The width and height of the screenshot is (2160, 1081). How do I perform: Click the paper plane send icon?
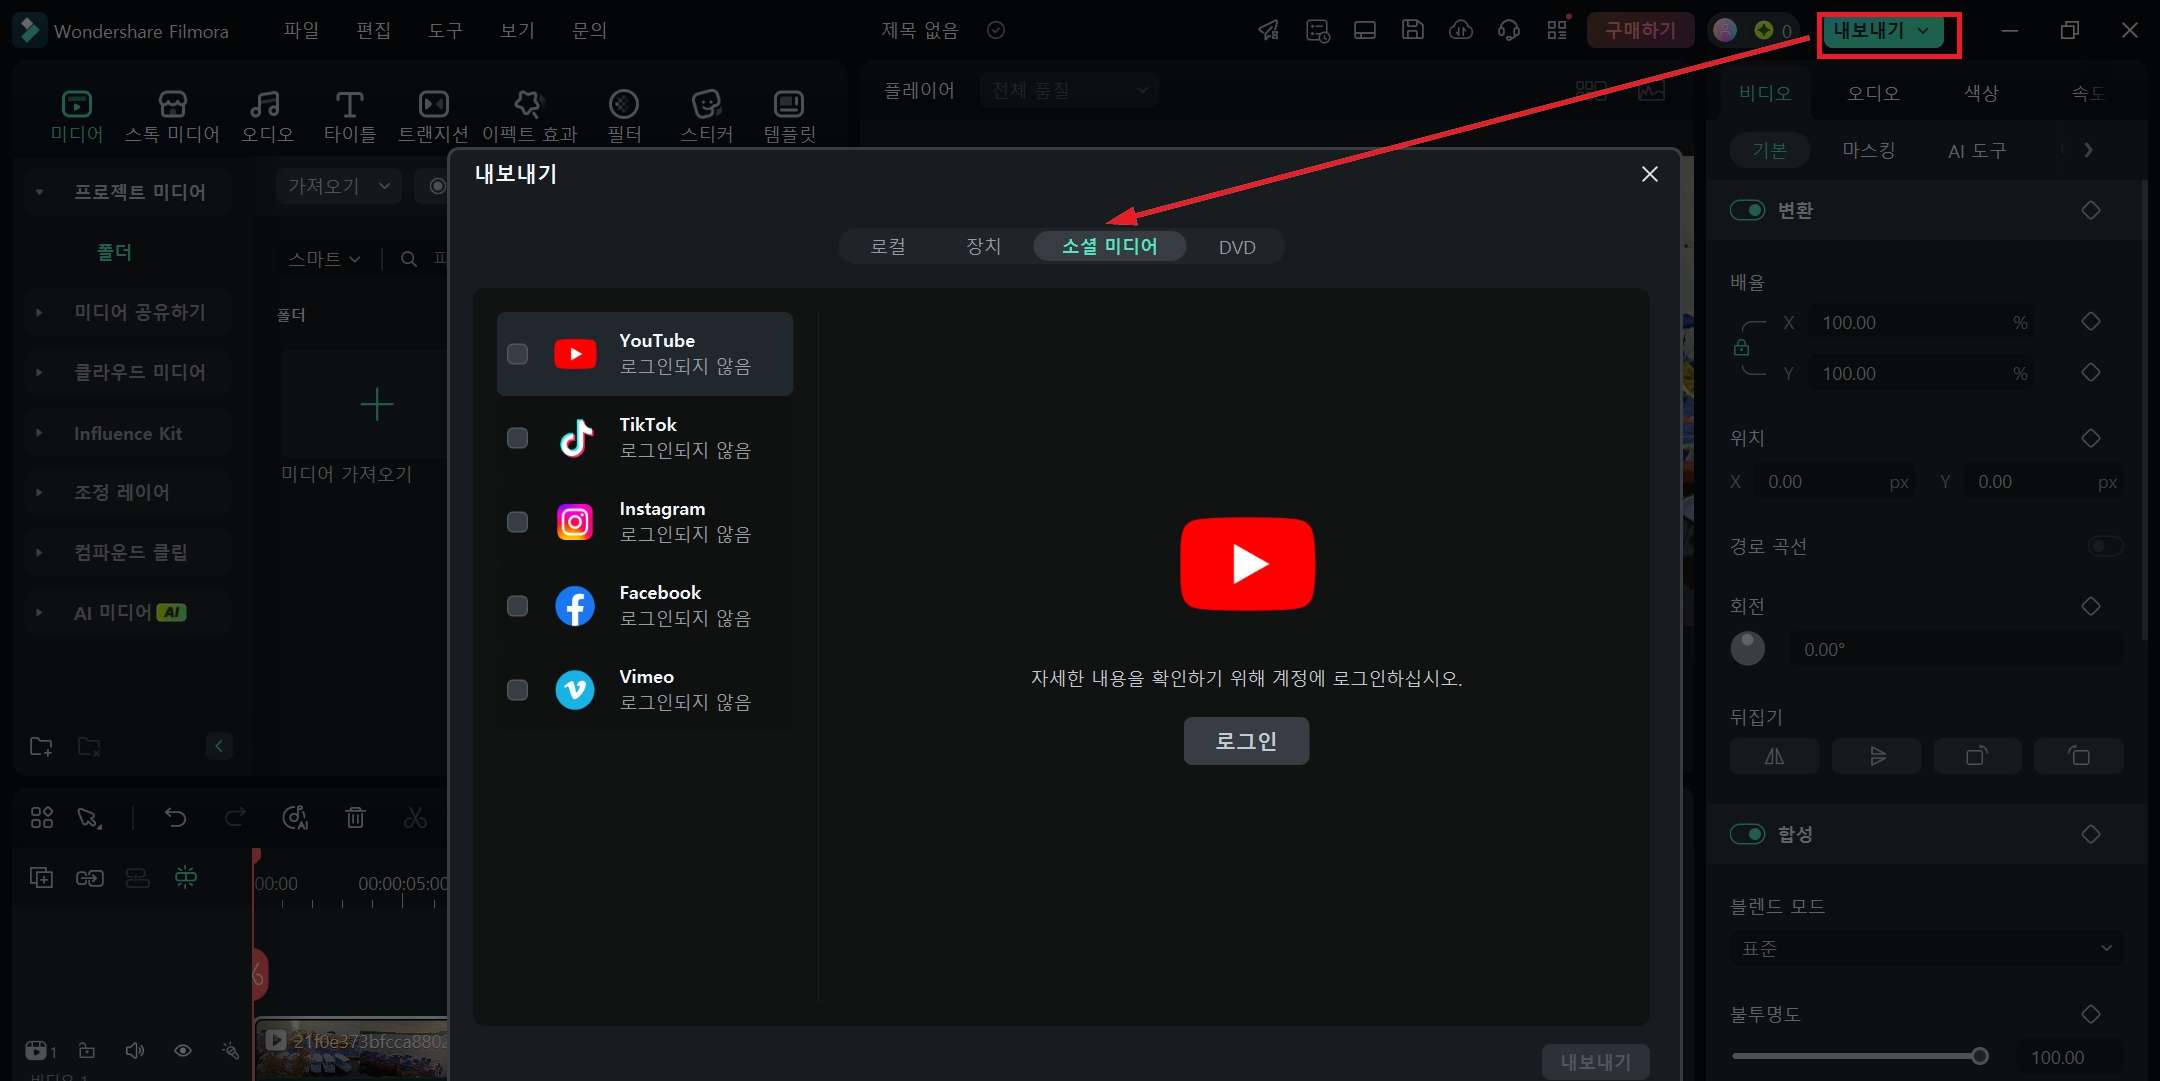coord(1269,30)
